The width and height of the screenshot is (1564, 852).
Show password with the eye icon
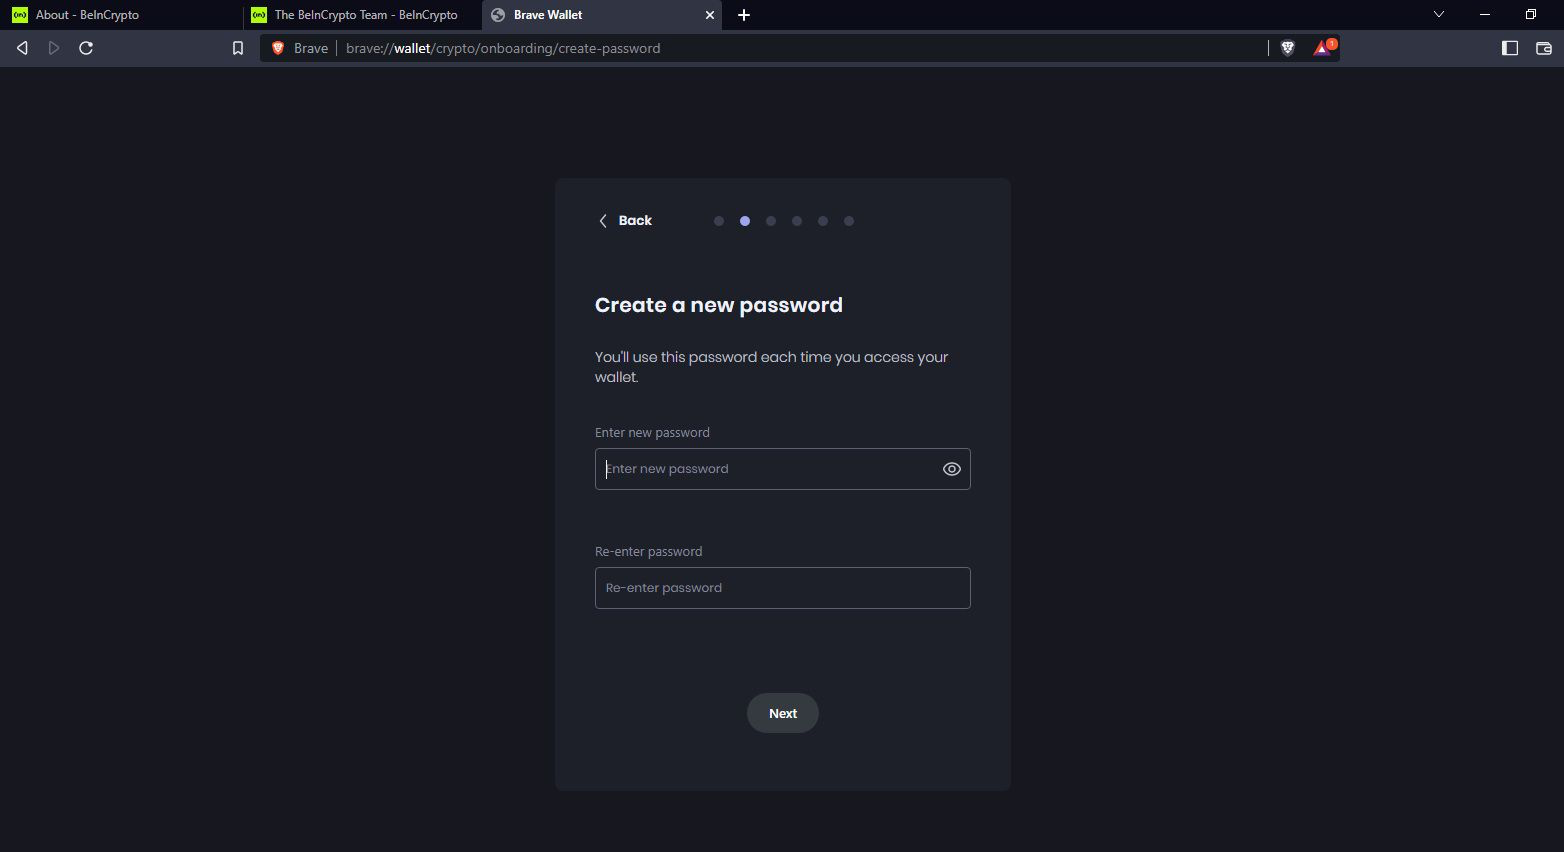(951, 469)
